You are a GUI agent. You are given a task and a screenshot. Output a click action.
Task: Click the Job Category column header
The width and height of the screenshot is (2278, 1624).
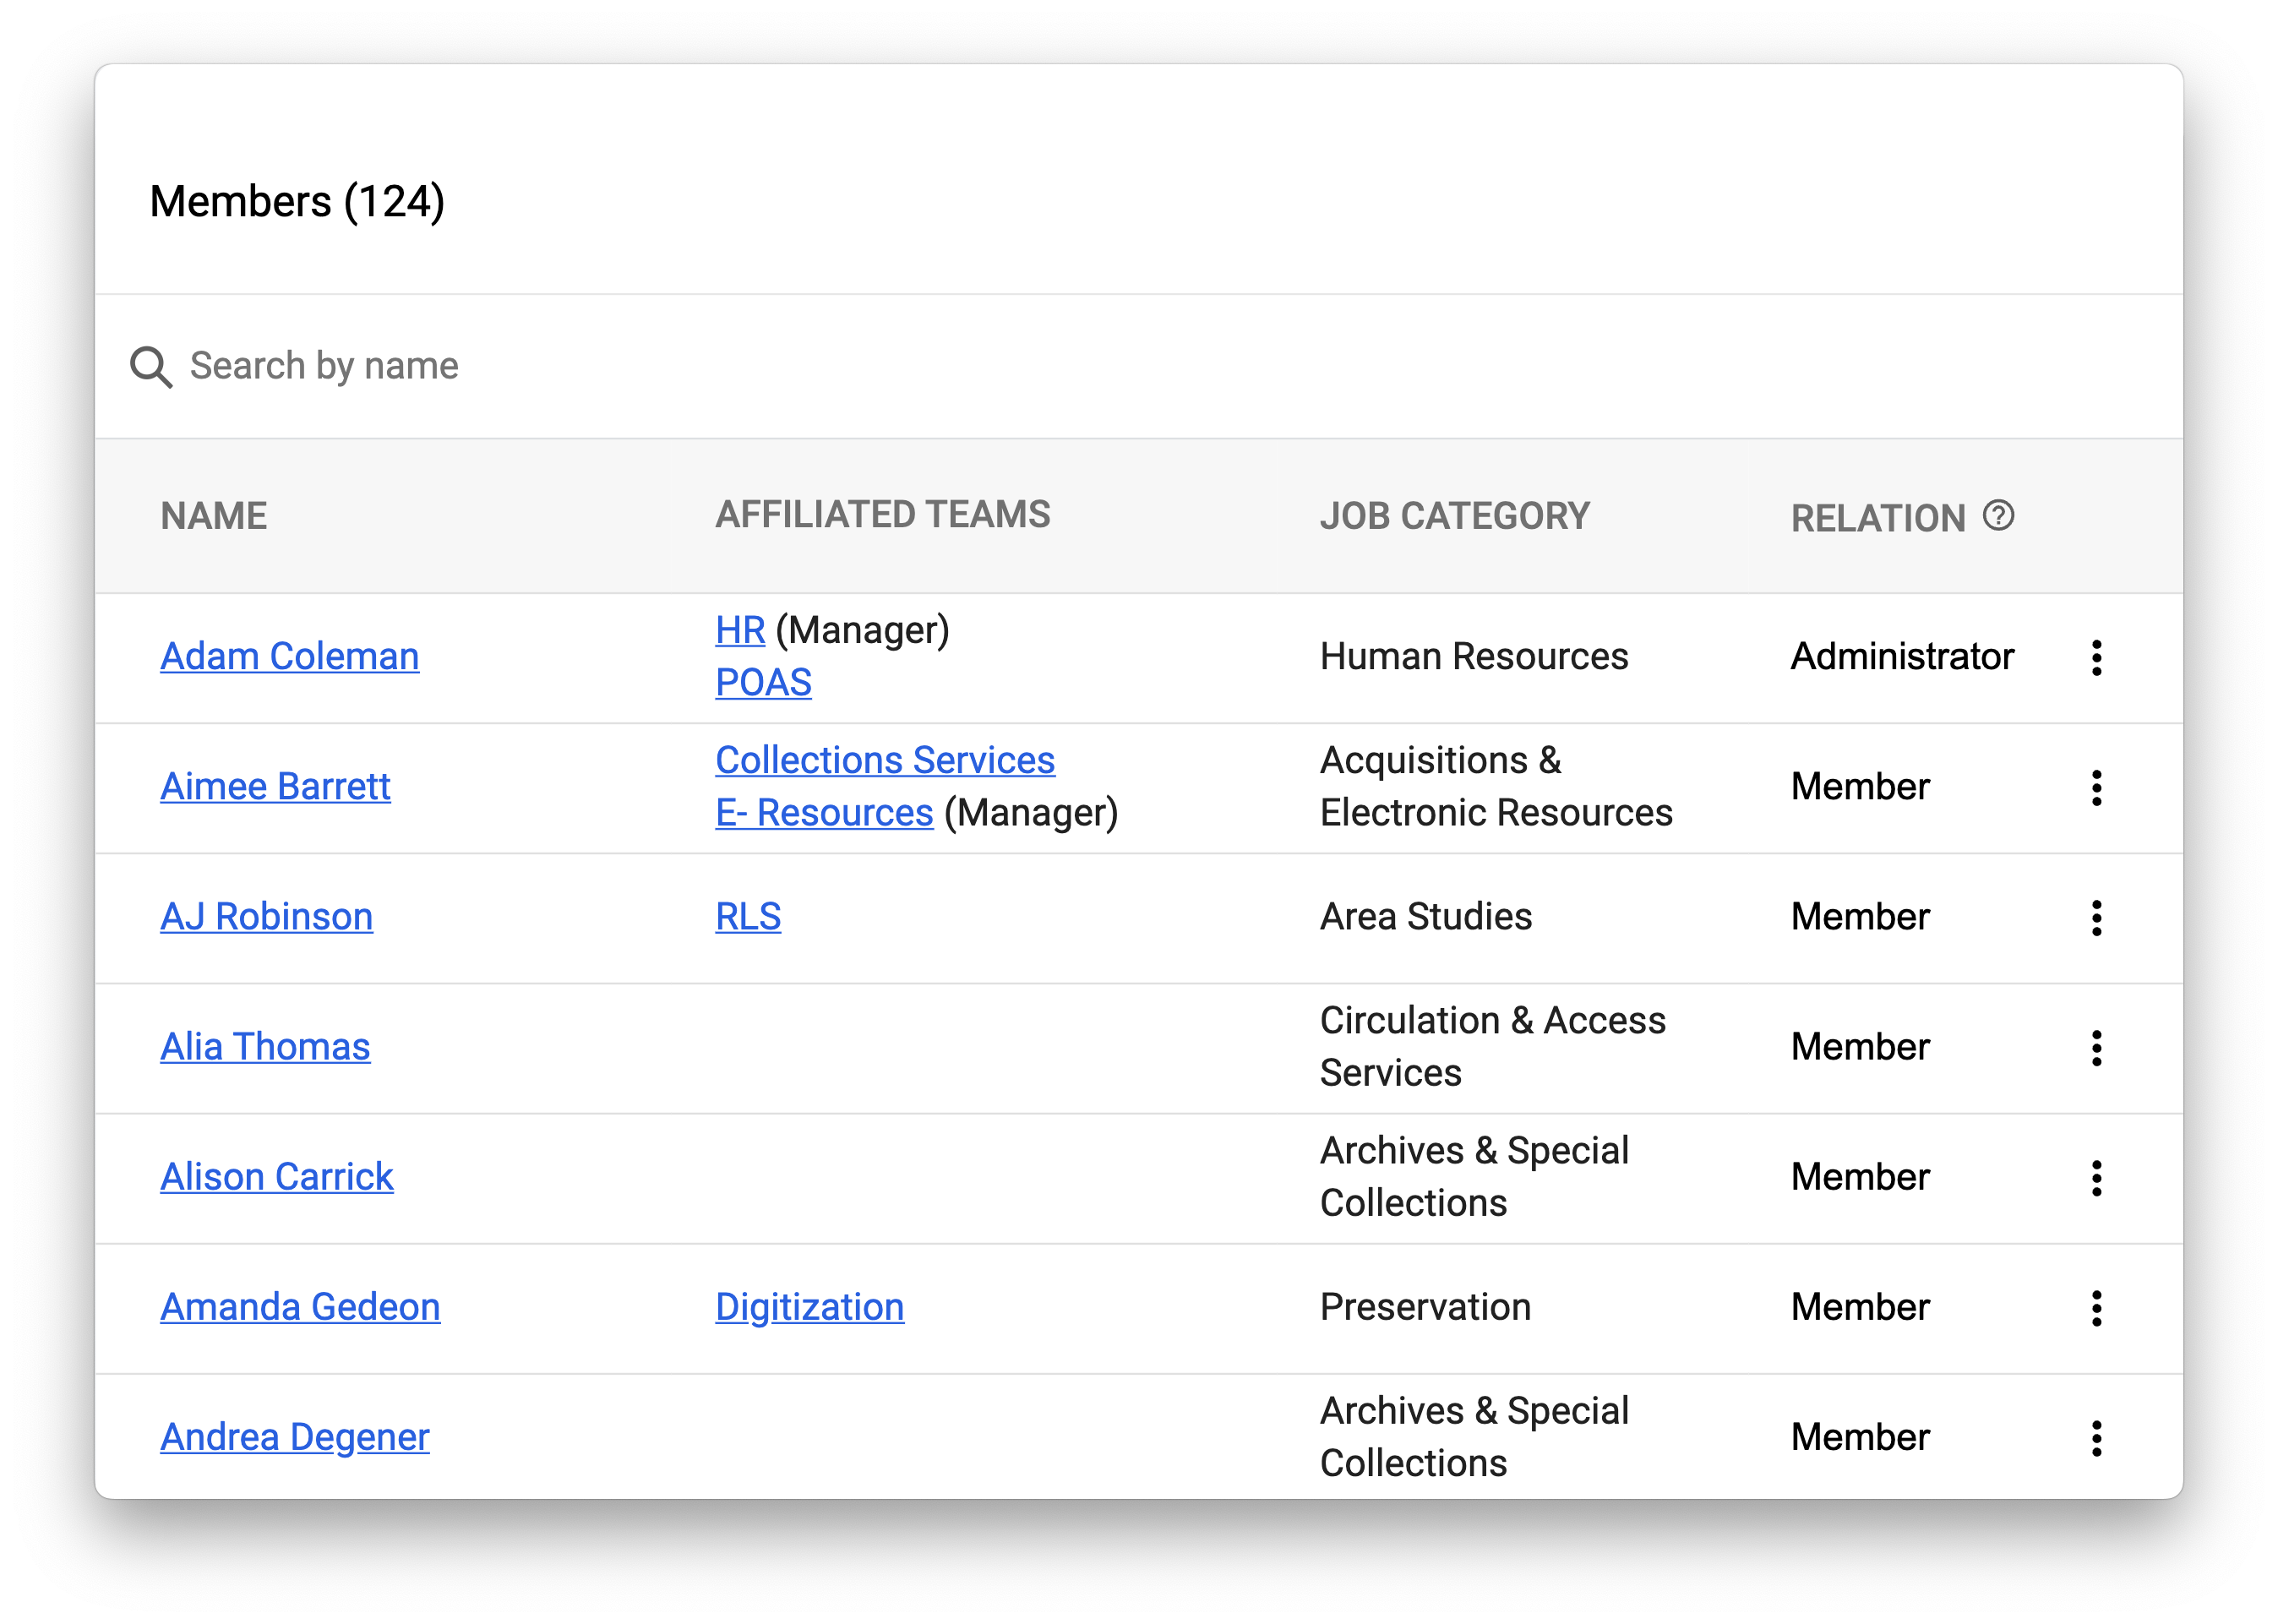click(1454, 516)
